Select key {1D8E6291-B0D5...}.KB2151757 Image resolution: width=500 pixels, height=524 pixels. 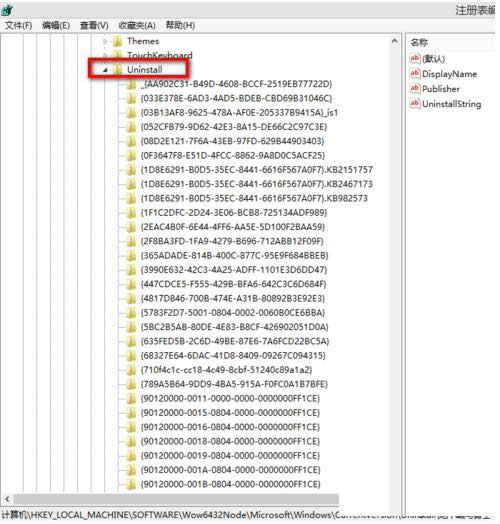pyautogui.click(x=257, y=170)
